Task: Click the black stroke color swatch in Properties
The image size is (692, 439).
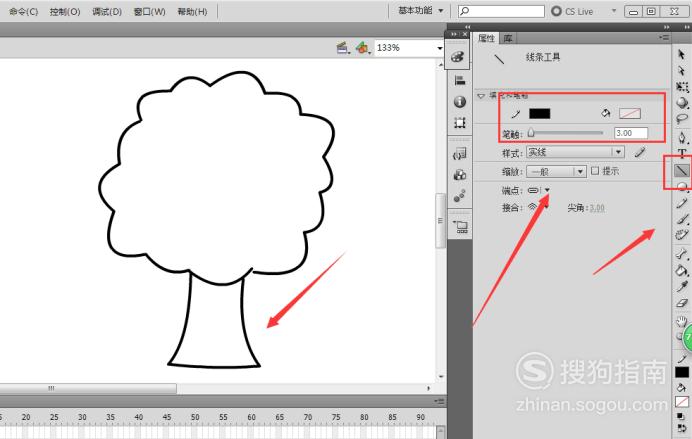Action: tap(539, 114)
